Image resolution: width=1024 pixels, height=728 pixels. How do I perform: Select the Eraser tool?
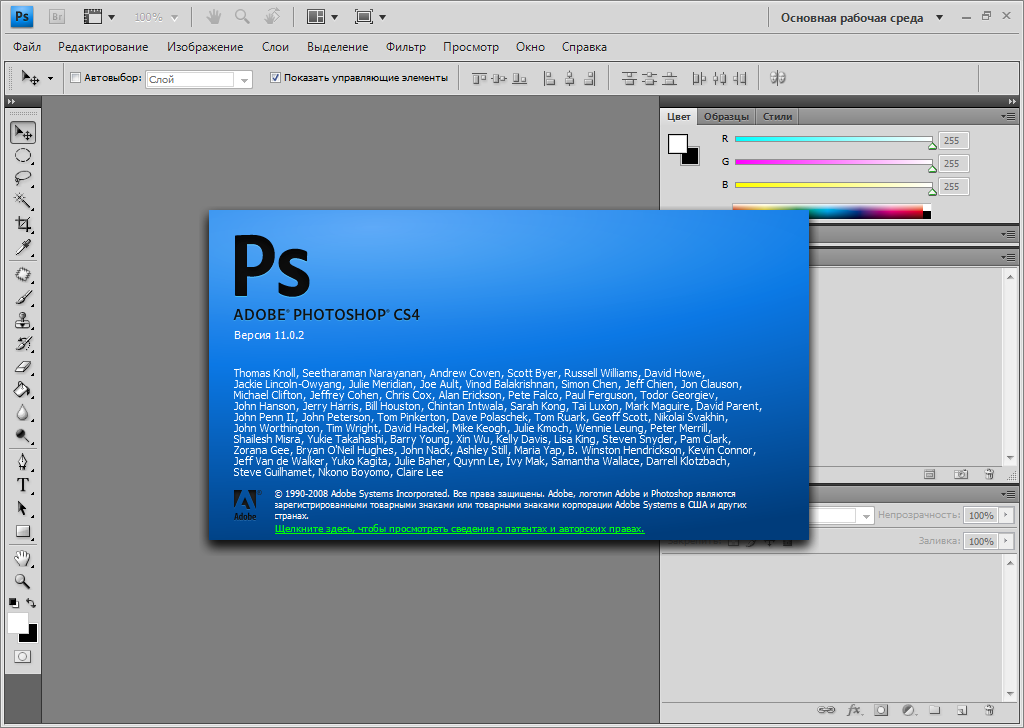coord(23,366)
